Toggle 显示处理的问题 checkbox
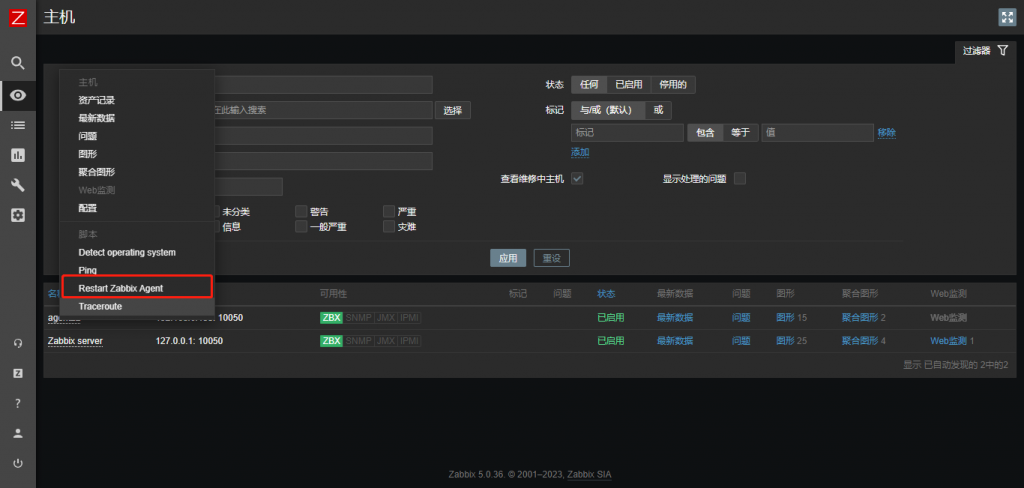 tap(740, 178)
